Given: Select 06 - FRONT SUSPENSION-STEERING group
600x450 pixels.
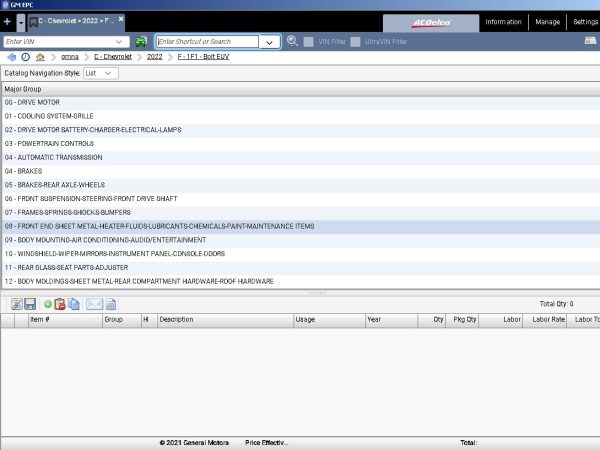Looking at the screenshot, I should [301, 199].
